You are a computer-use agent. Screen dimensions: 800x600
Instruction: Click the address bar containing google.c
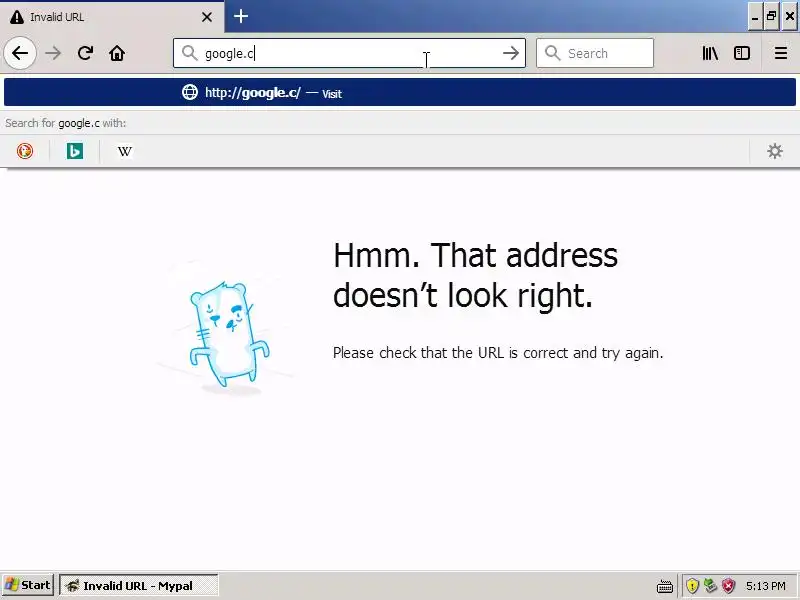349,53
